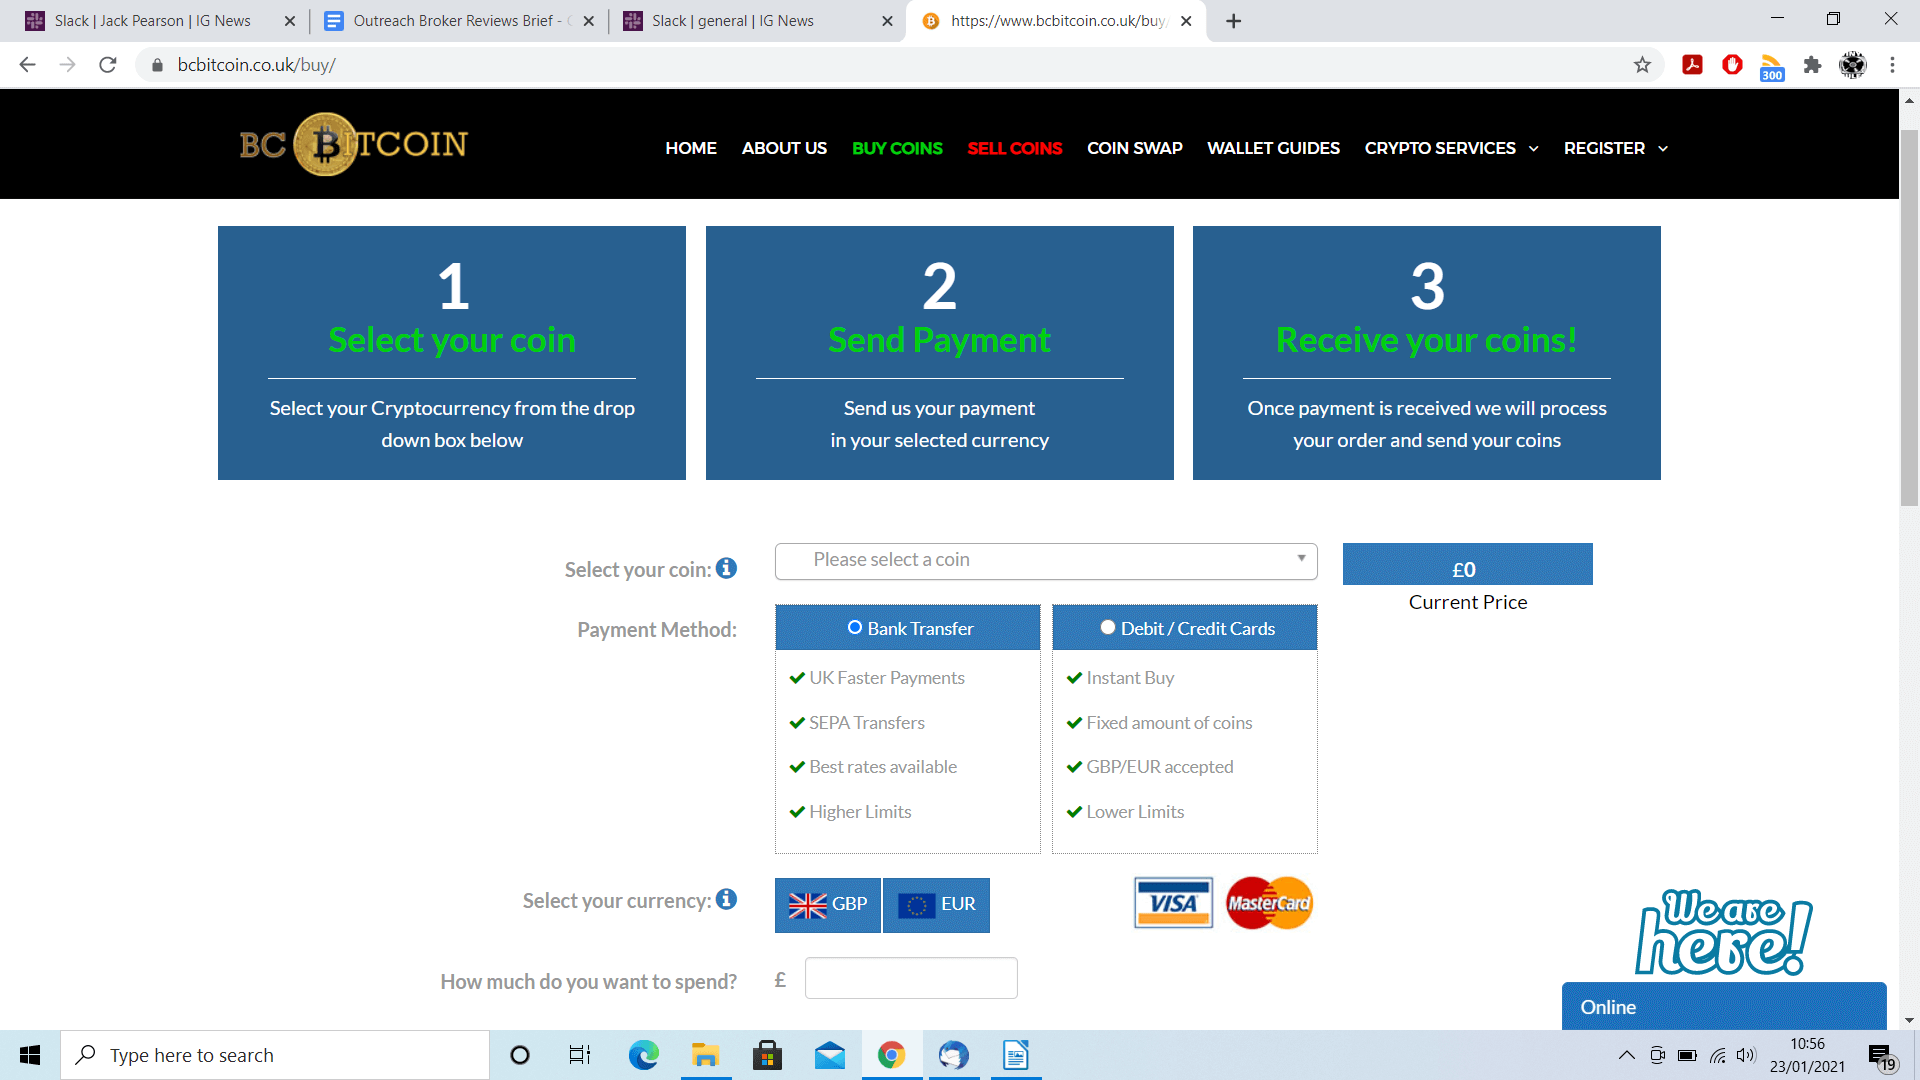Open Microsoft Store from the taskbar
The height and width of the screenshot is (1080, 1920).
(767, 1055)
